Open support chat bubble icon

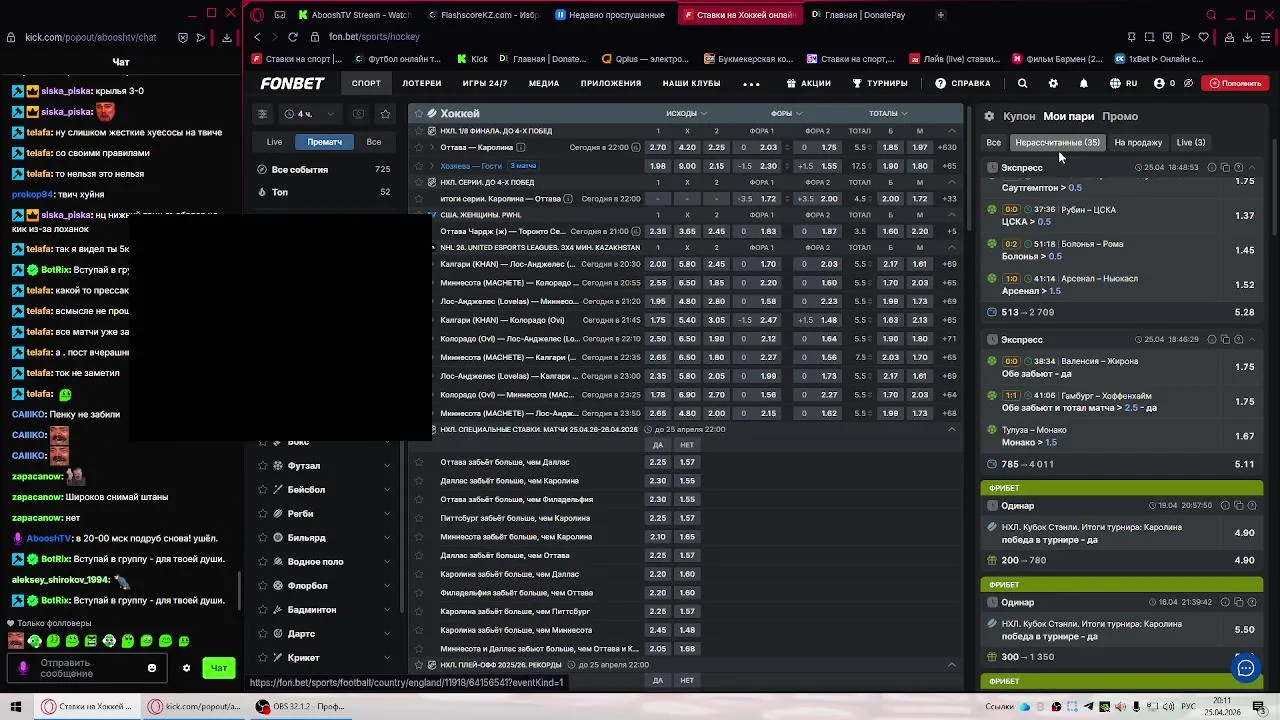tap(1245, 669)
